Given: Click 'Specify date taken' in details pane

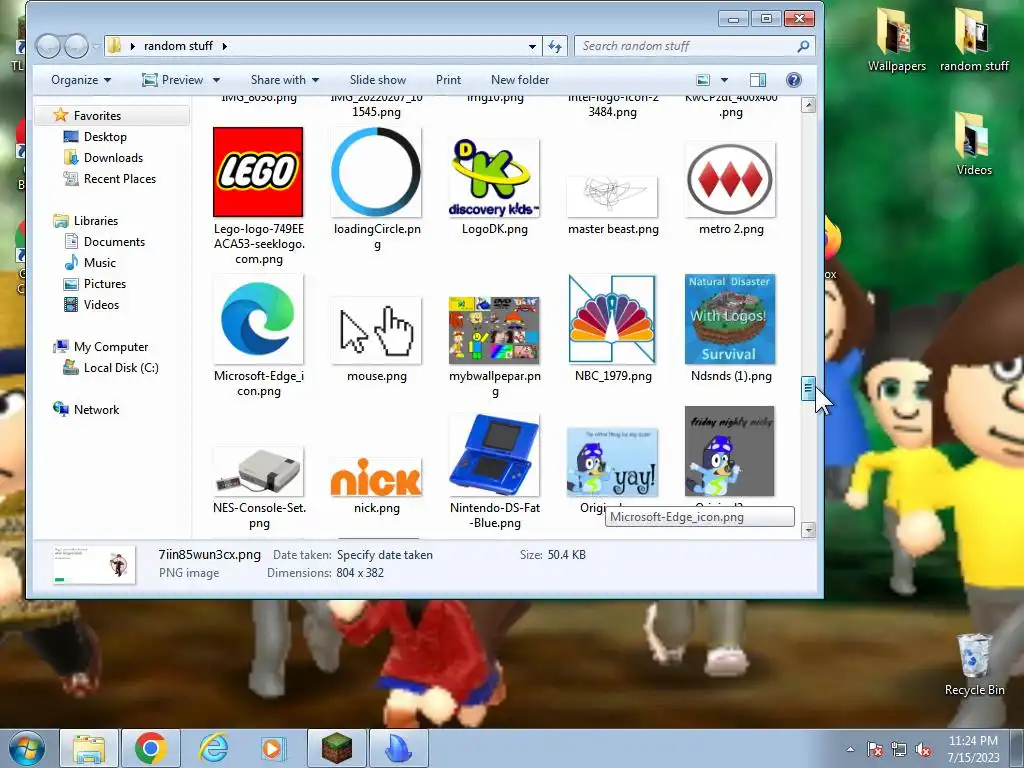Looking at the screenshot, I should [x=385, y=555].
